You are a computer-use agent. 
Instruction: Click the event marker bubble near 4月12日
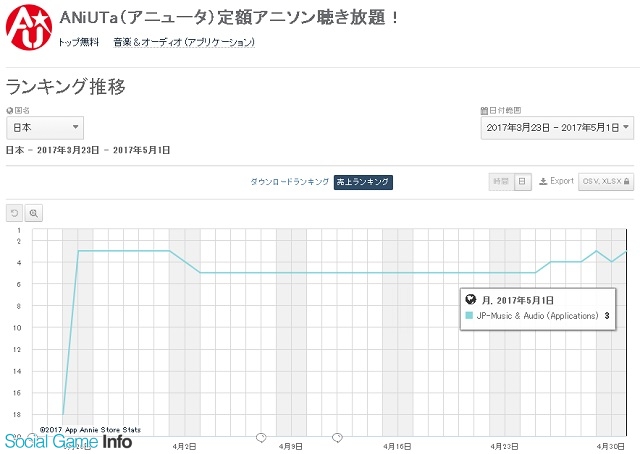pos(337,438)
